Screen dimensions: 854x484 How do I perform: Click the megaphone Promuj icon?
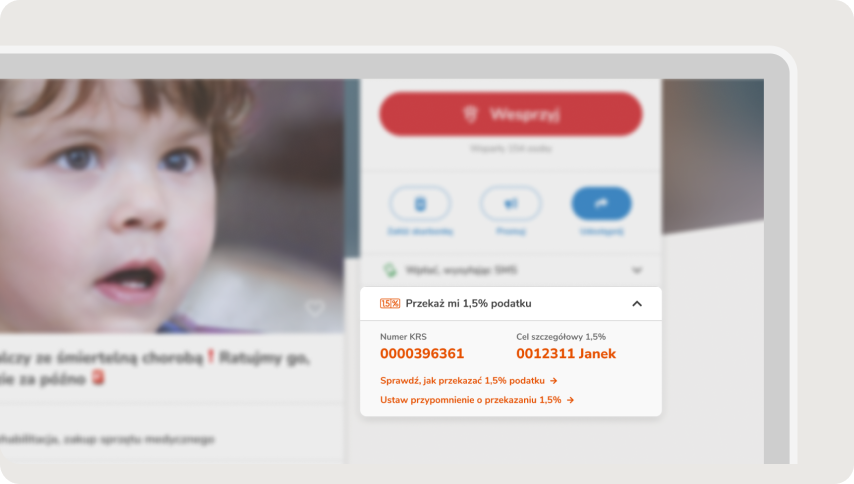510,204
